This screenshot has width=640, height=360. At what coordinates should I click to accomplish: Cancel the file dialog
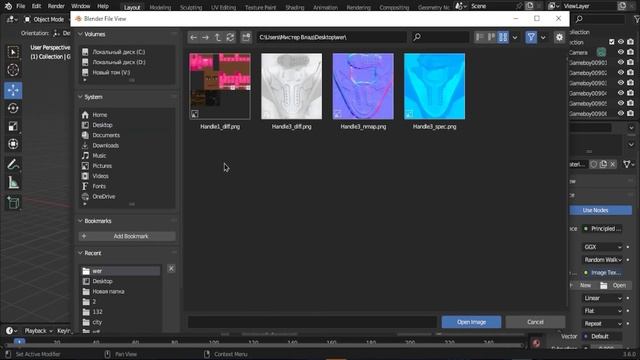[x=535, y=322]
